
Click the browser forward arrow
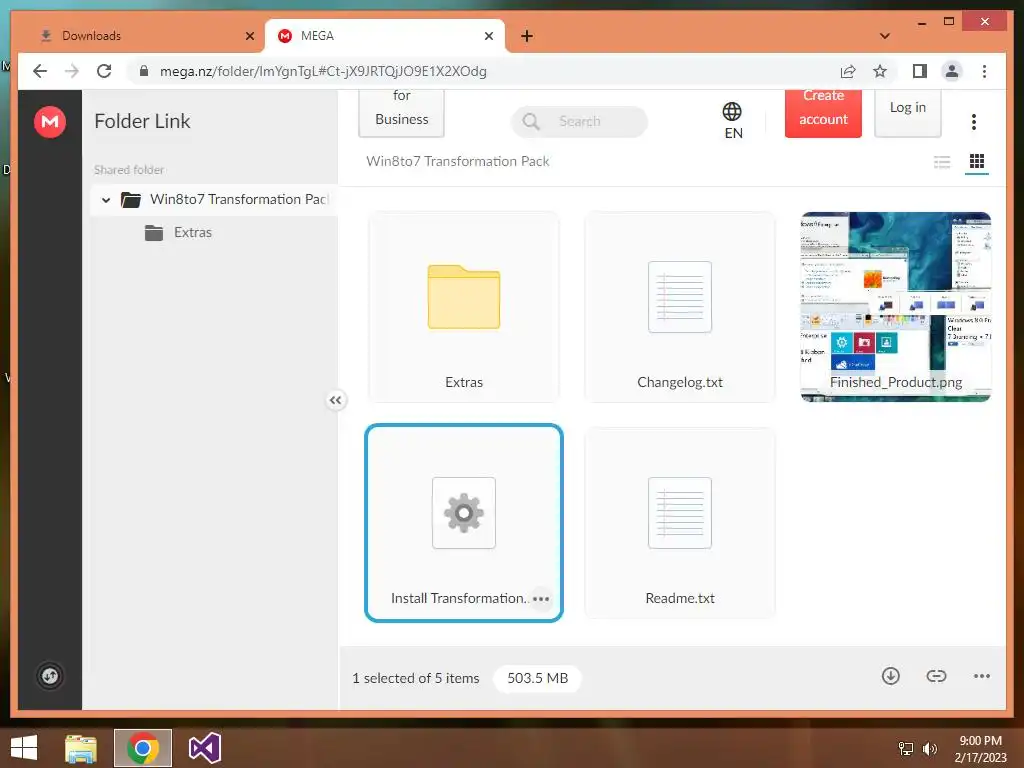point(72,71)
